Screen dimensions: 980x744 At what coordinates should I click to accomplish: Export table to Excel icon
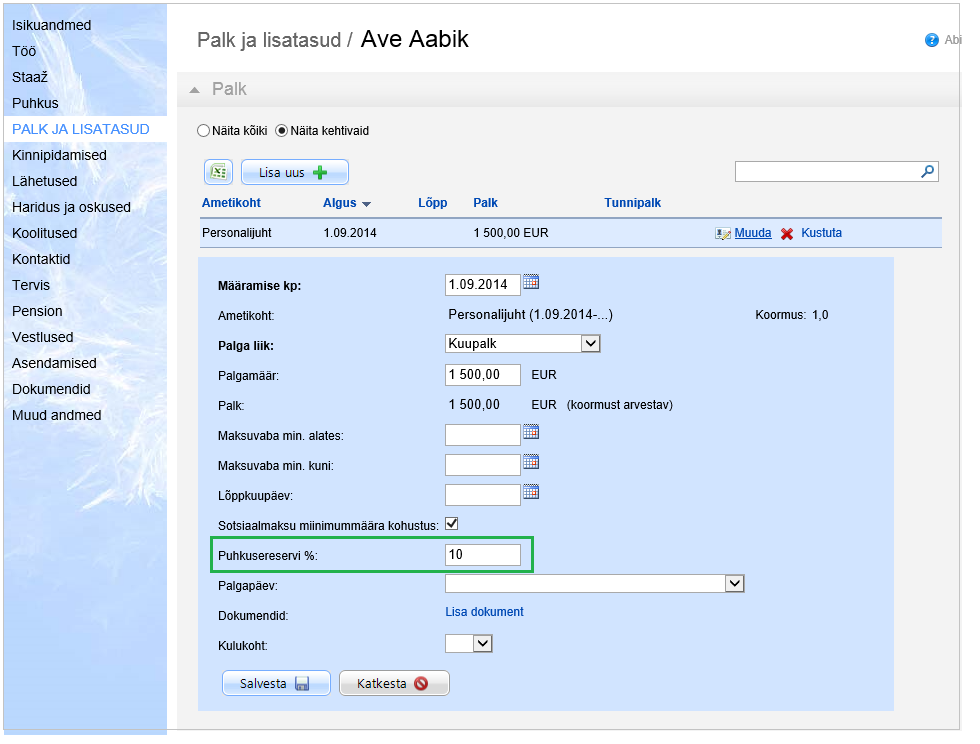[x=219, y=172]
